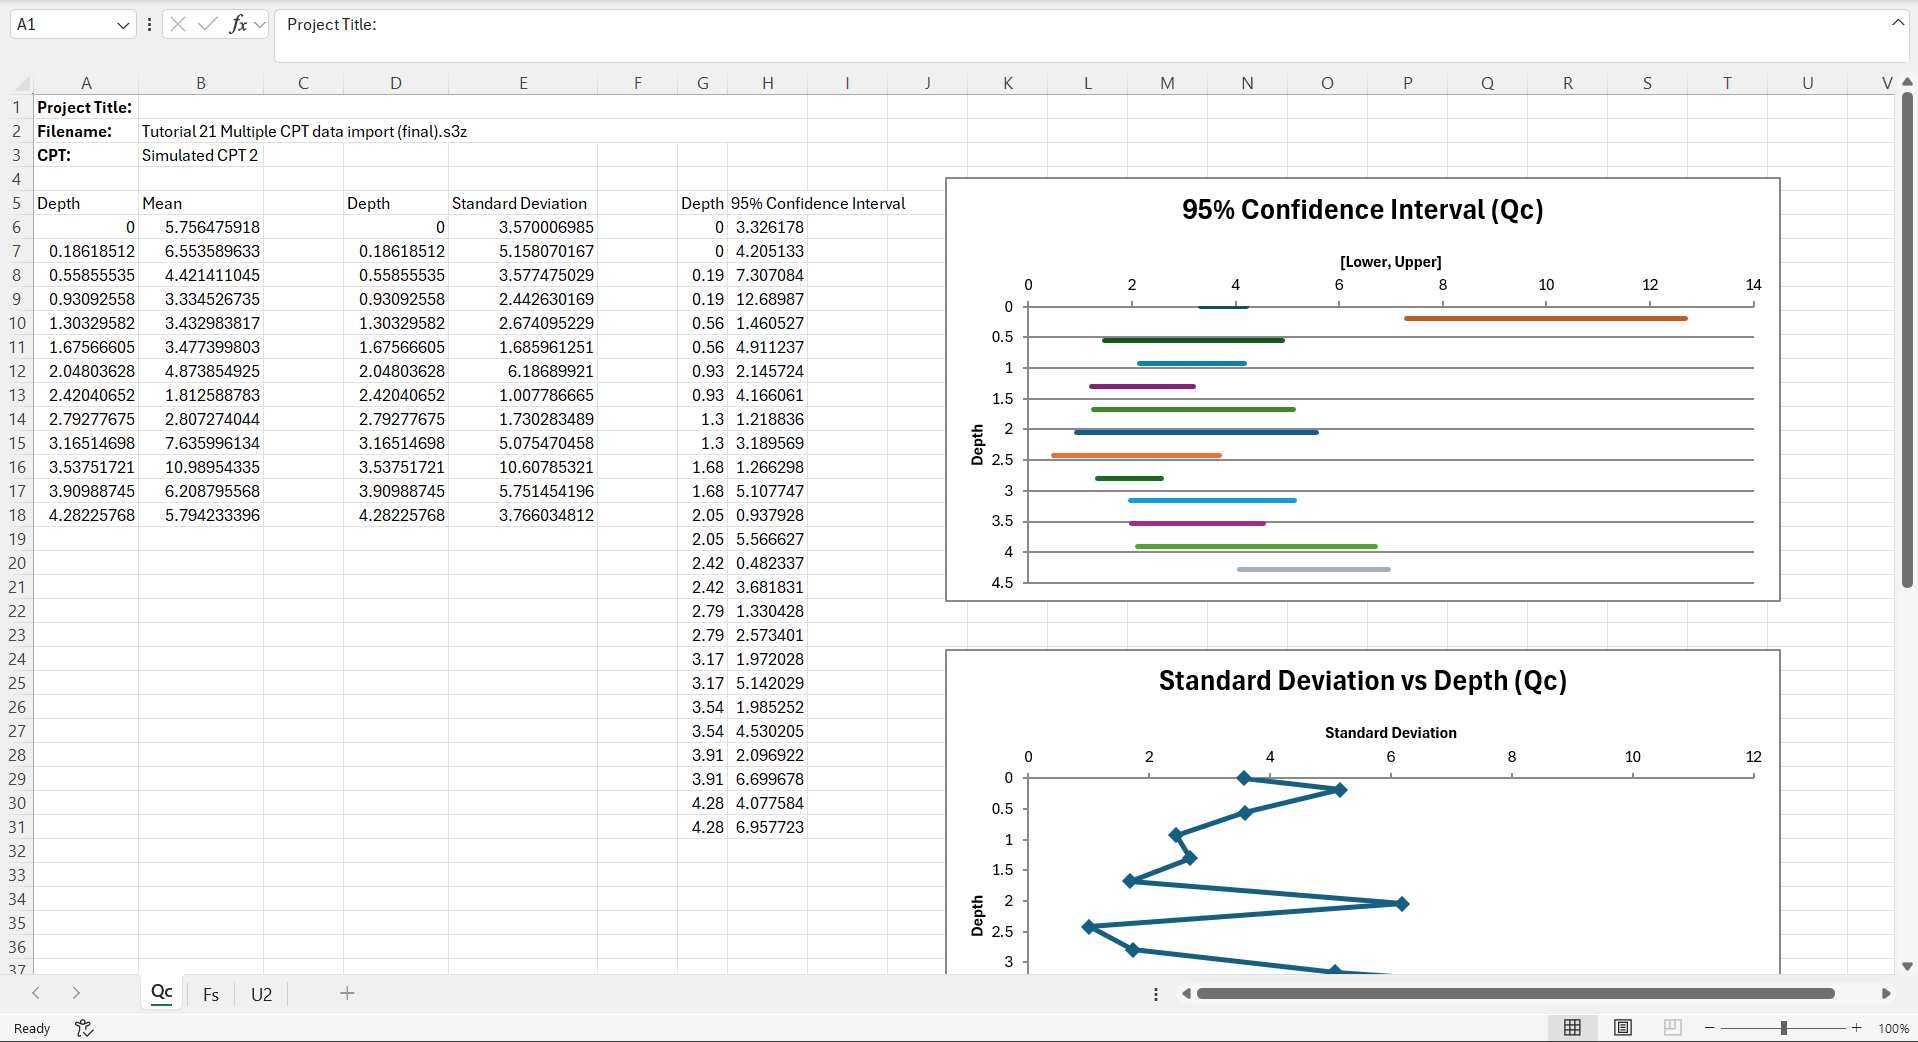The width and height of the screenshot is (1918, 1042).
Task: Click depth value 4.28225768 in column A
Action: (x=85, y=515)
